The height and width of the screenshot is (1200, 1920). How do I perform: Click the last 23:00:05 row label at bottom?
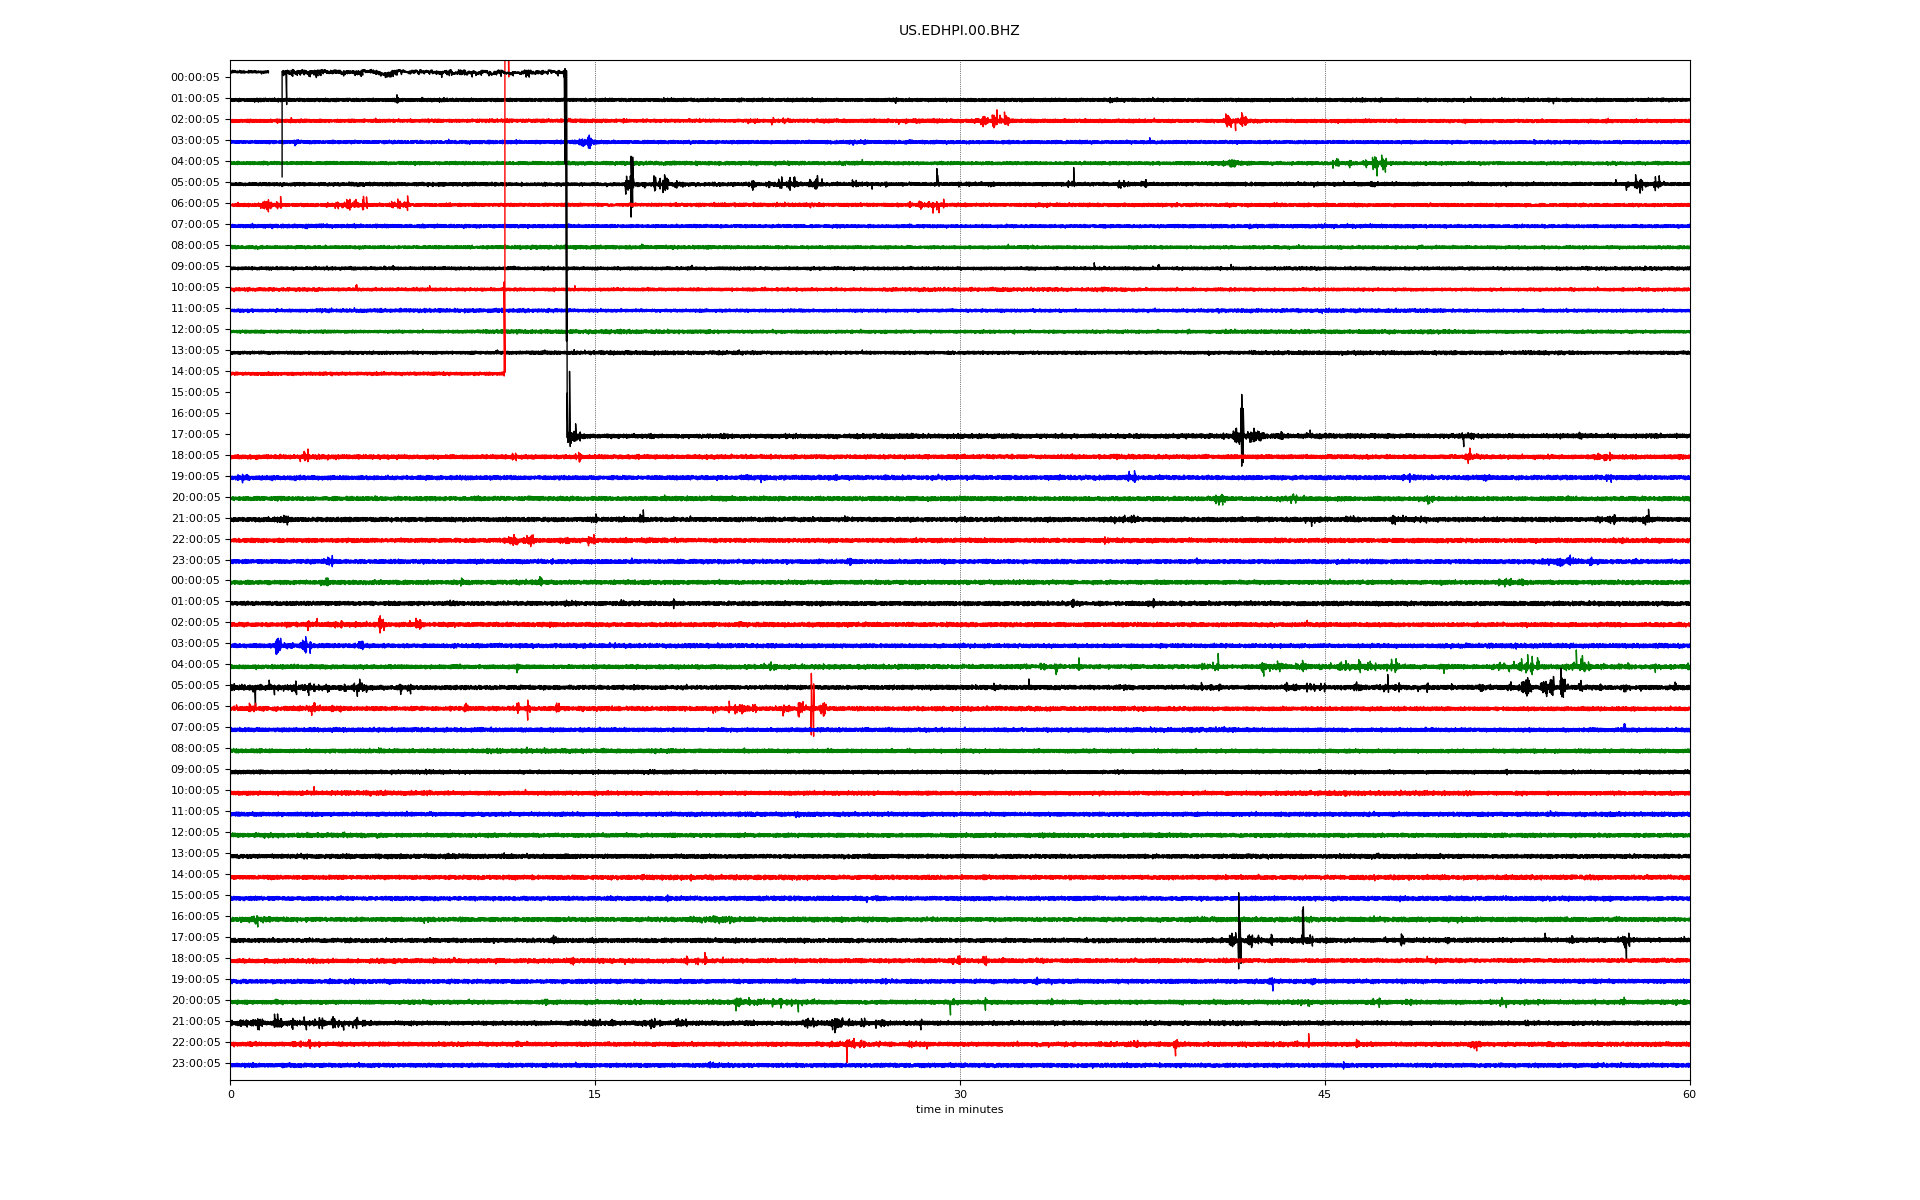(195, 1064)
